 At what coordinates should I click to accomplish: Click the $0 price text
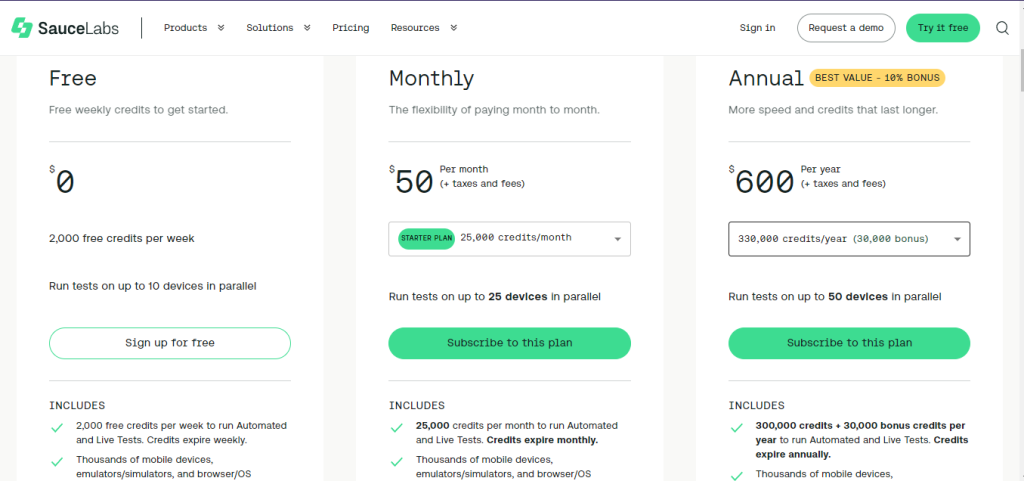click(62, 181)
